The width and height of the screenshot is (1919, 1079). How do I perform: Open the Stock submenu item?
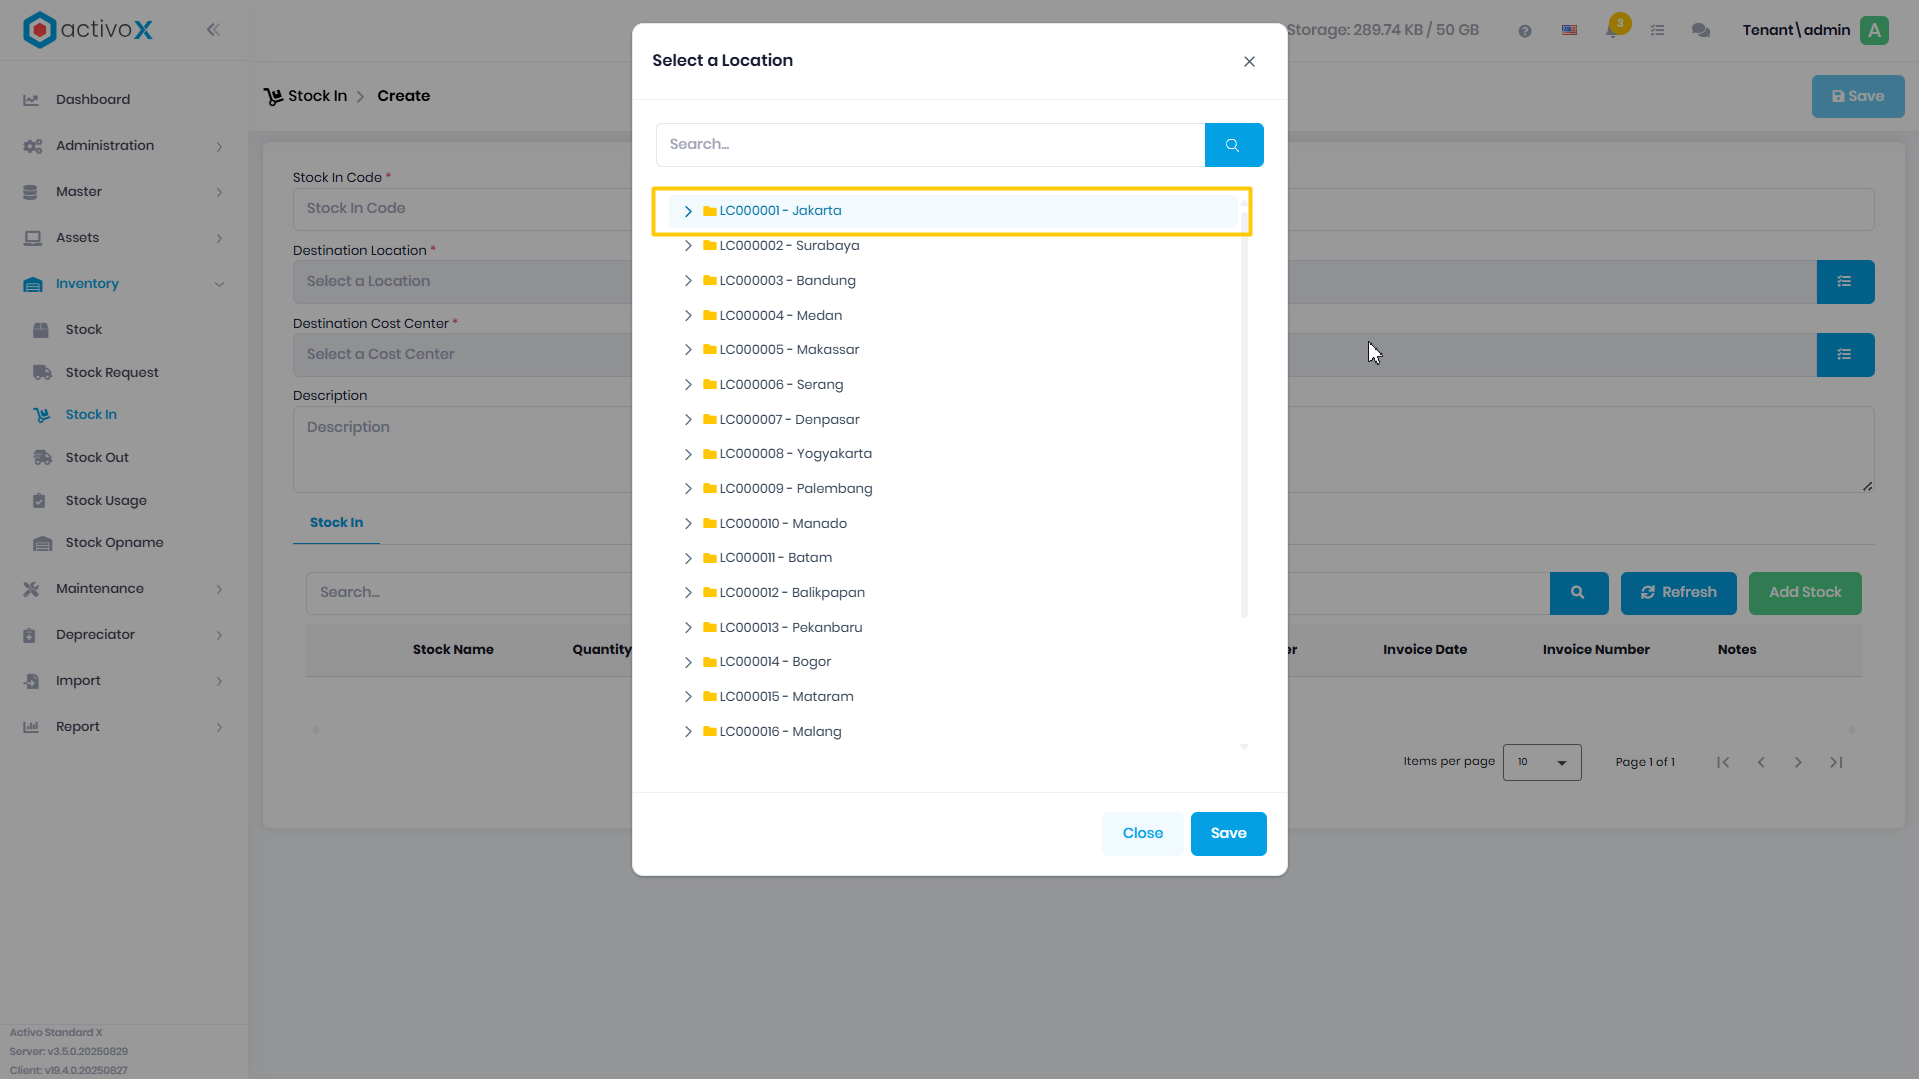pyautogui.click(x=84, y=330)
